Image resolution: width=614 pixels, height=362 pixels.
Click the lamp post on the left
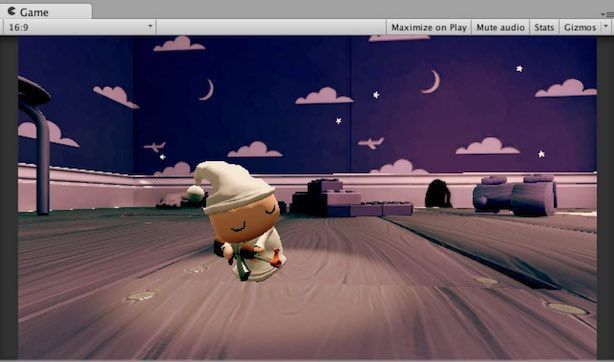[x=34, y=145]
